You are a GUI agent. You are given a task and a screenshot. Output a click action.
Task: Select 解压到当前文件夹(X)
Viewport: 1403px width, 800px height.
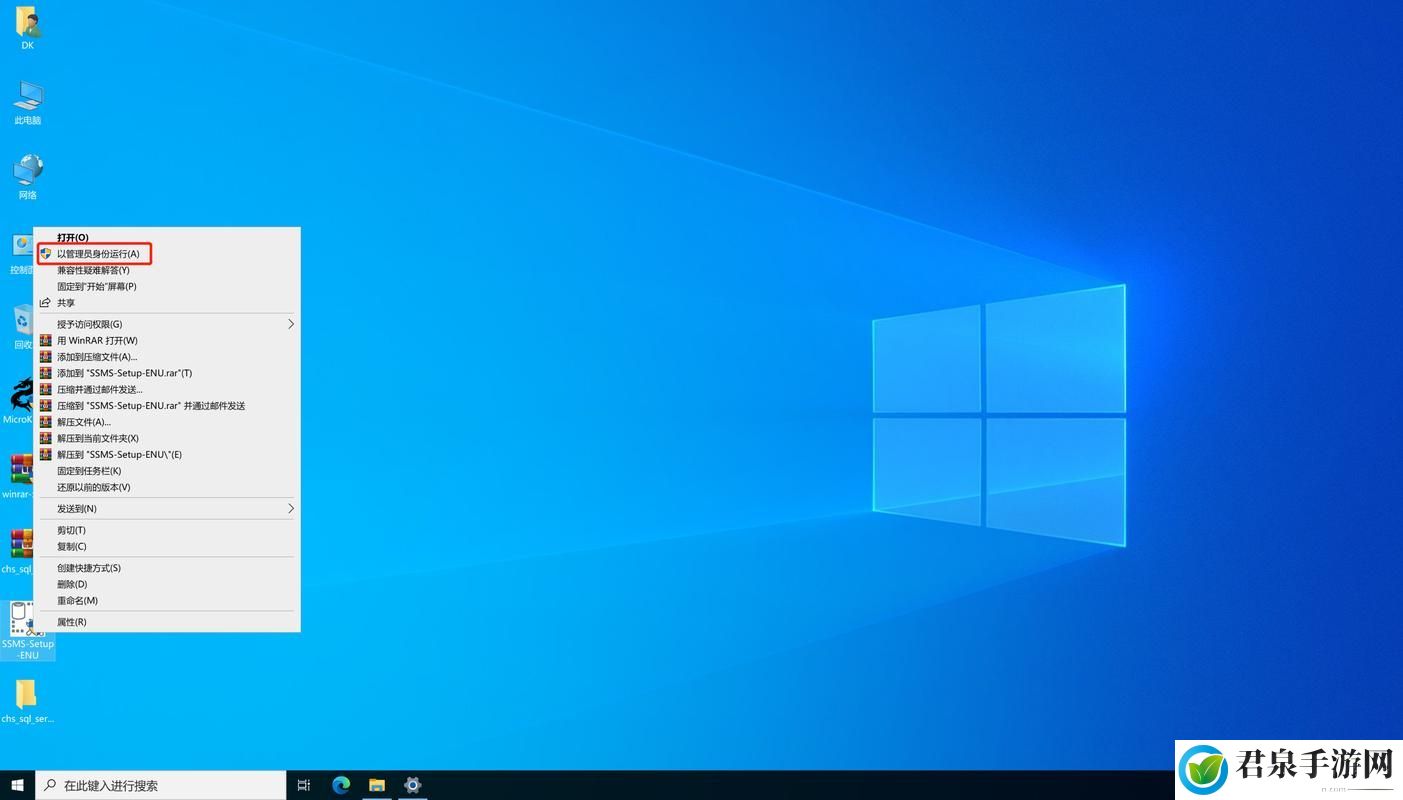click(167, 438)
